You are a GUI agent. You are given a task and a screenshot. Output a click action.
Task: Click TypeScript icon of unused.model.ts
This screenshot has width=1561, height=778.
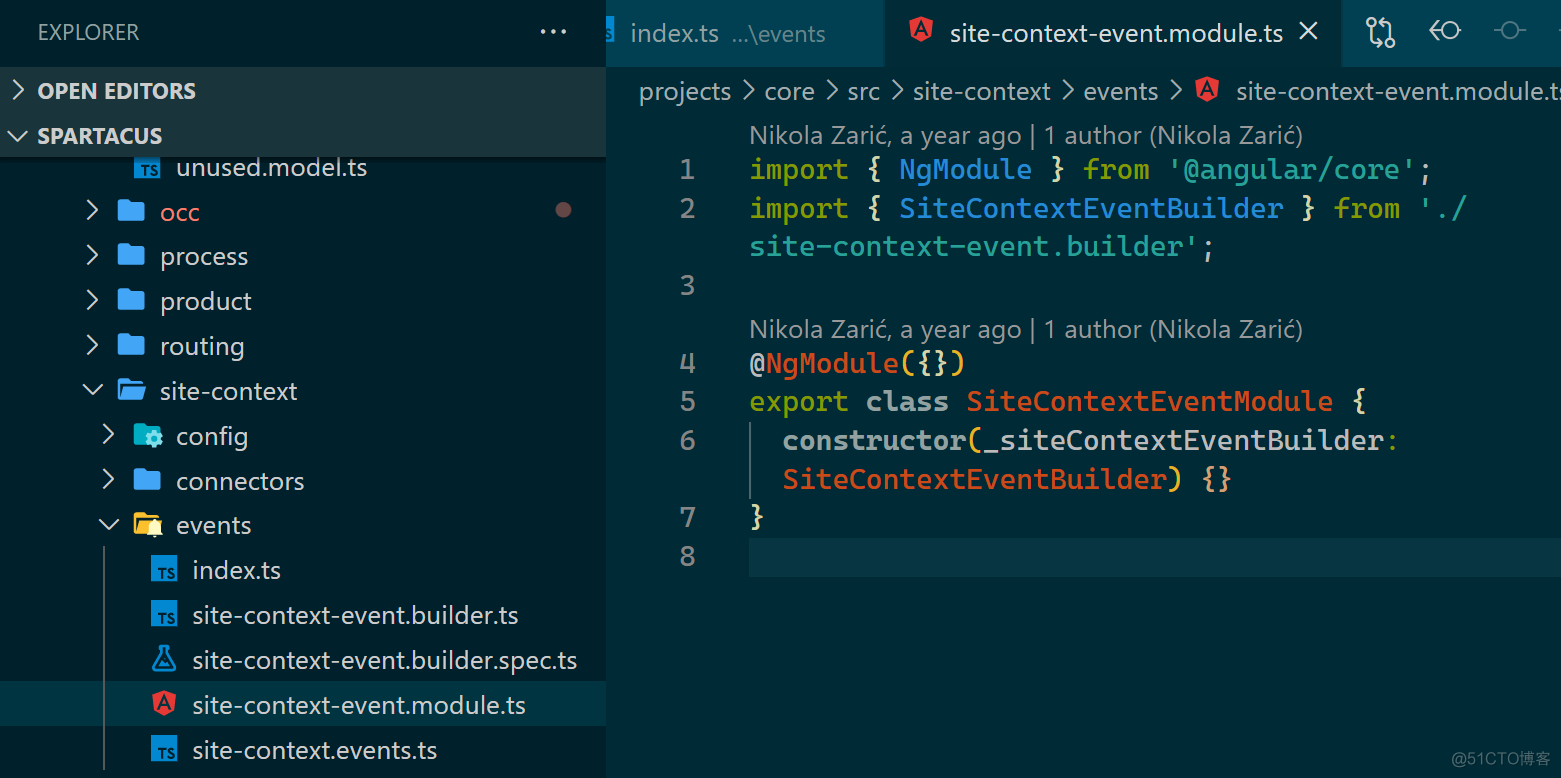(147, 168)
